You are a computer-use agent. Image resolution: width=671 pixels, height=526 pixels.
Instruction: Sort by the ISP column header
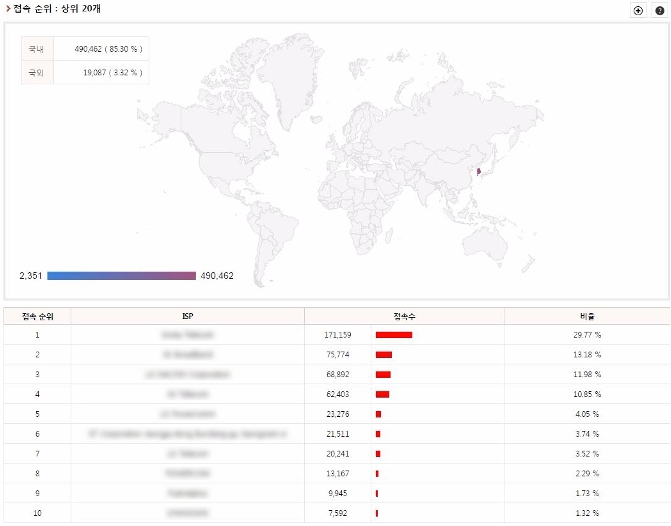tap(187, 316)
